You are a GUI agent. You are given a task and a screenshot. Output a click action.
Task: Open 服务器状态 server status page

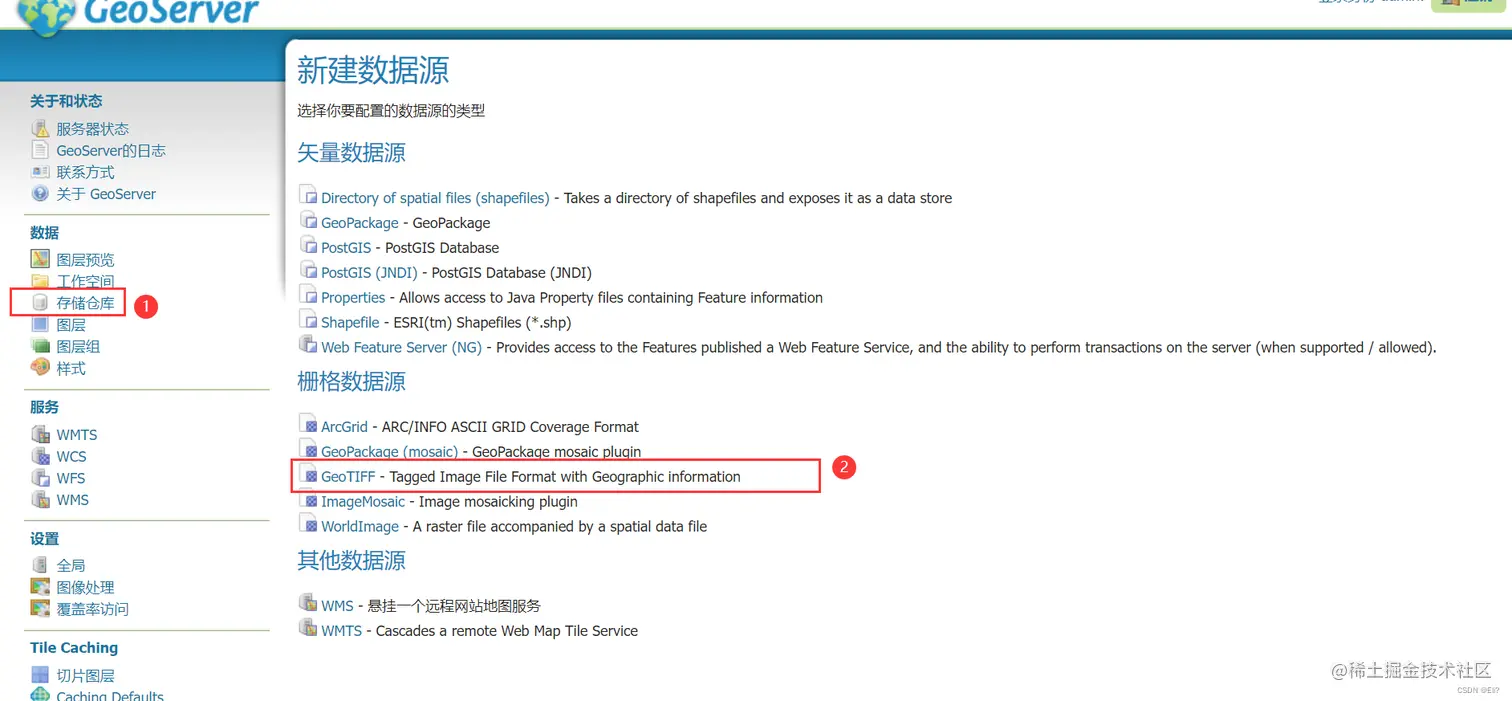(x=92, y=129)
